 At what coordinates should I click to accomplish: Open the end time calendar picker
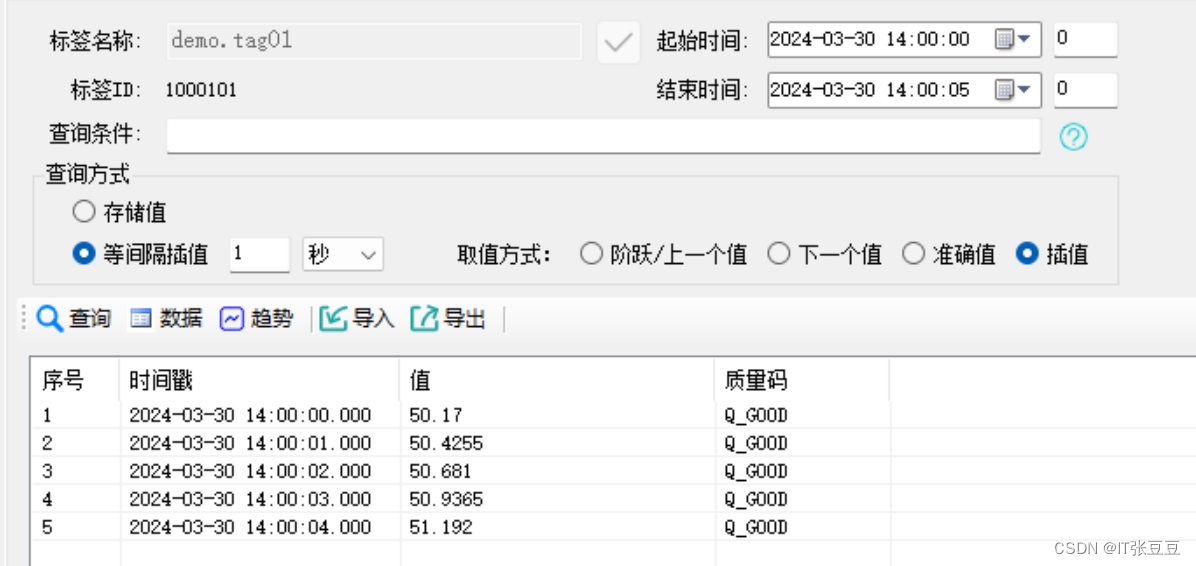pos(1014,90)
